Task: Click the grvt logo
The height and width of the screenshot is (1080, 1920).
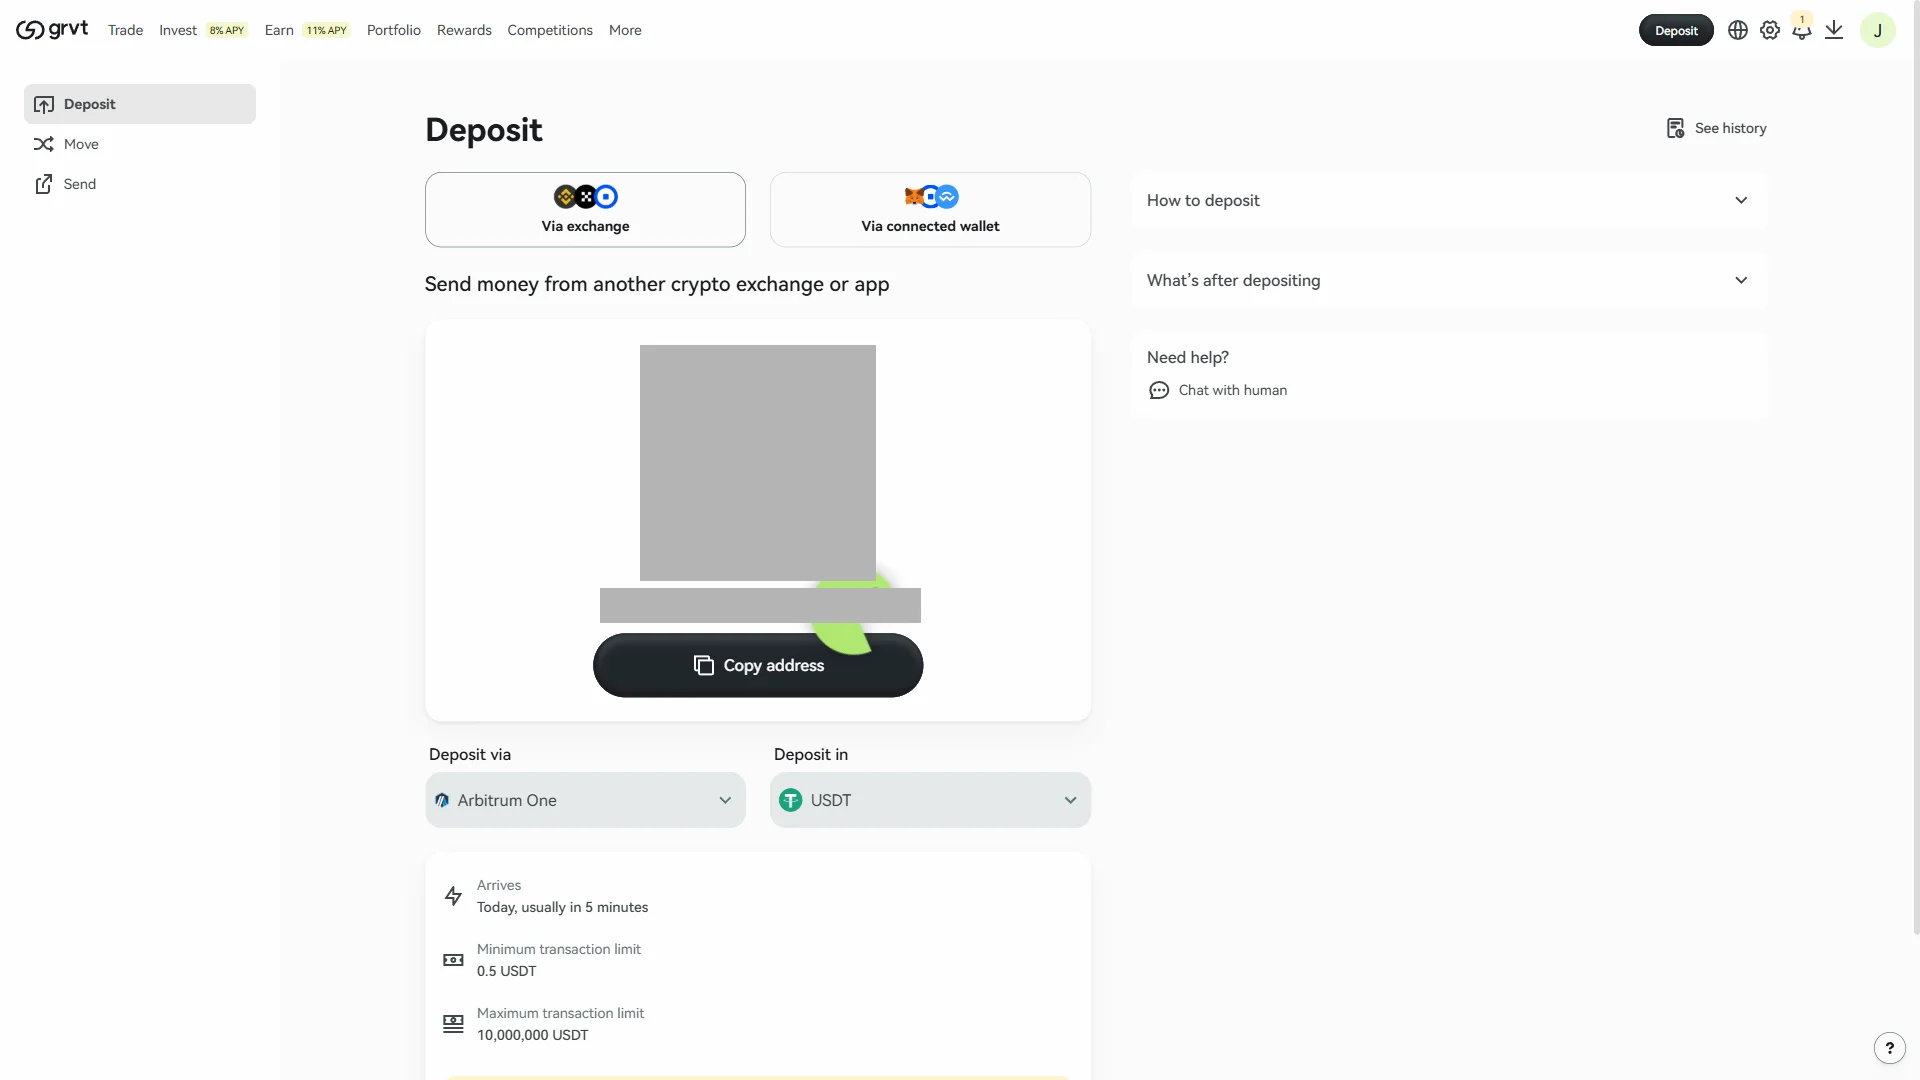Action: click(52, 30)
